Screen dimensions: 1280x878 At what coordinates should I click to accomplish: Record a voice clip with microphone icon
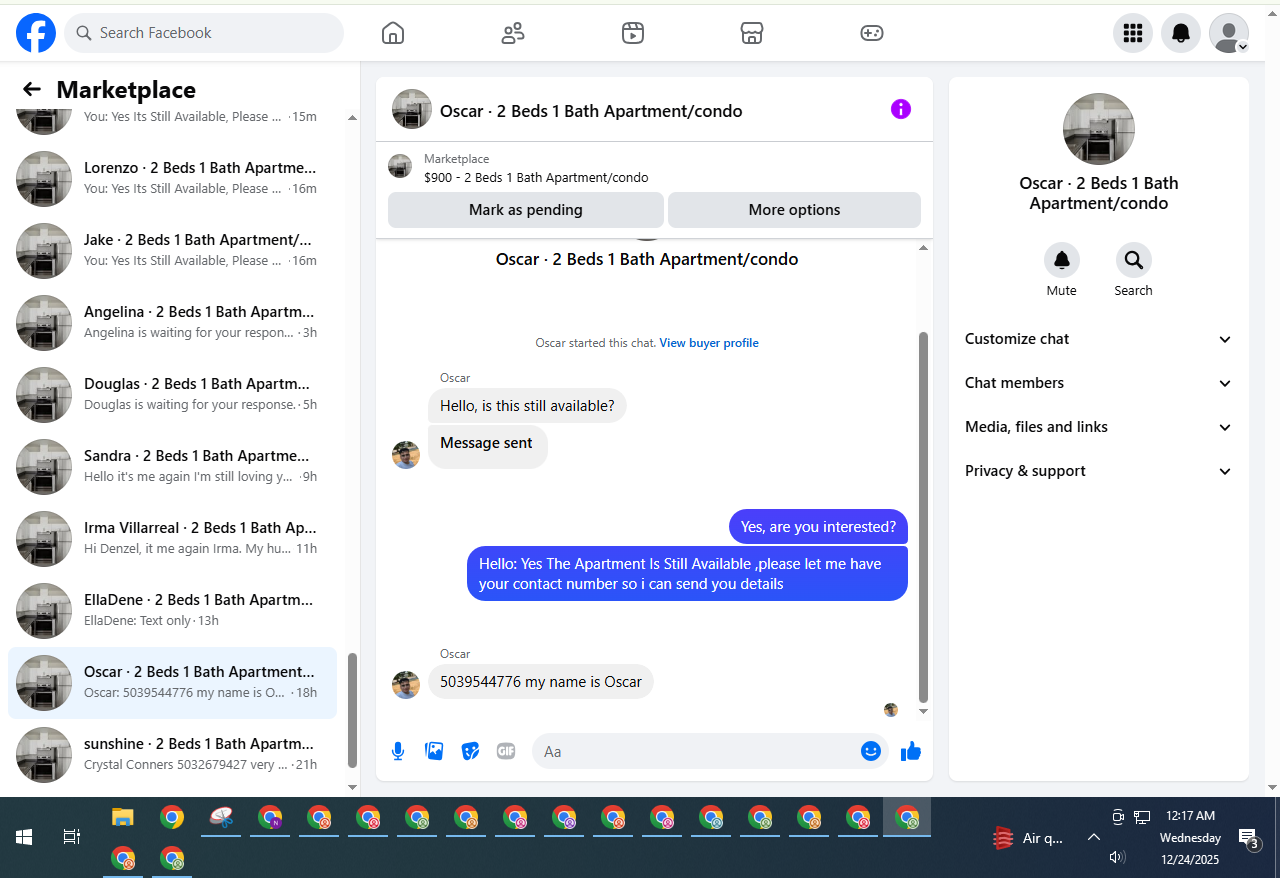[398, 751]
